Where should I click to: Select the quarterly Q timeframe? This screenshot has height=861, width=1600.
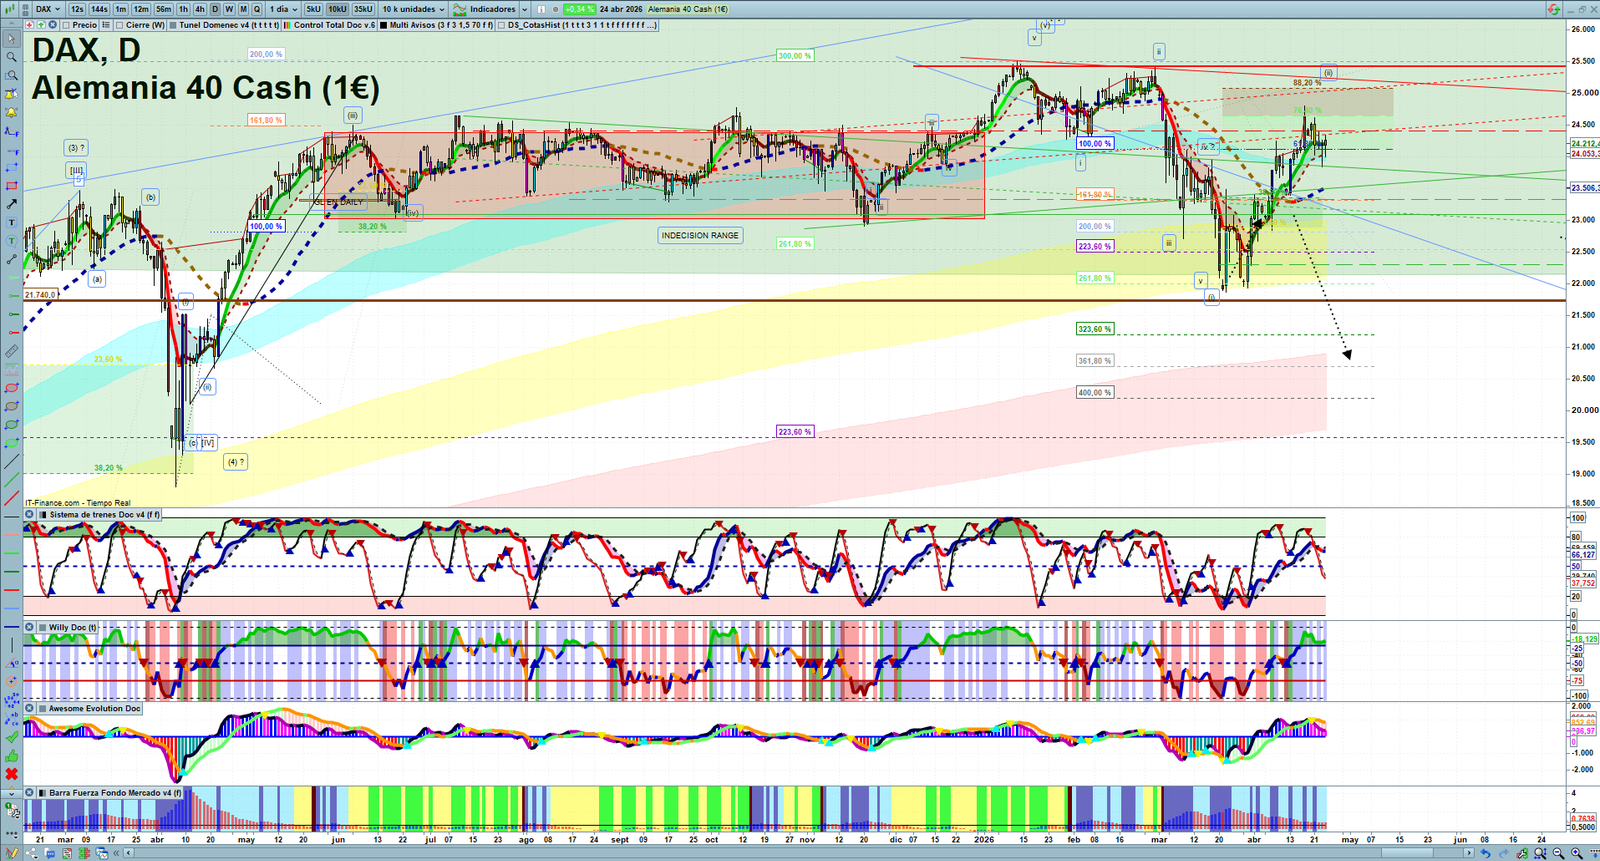(257, 9)
